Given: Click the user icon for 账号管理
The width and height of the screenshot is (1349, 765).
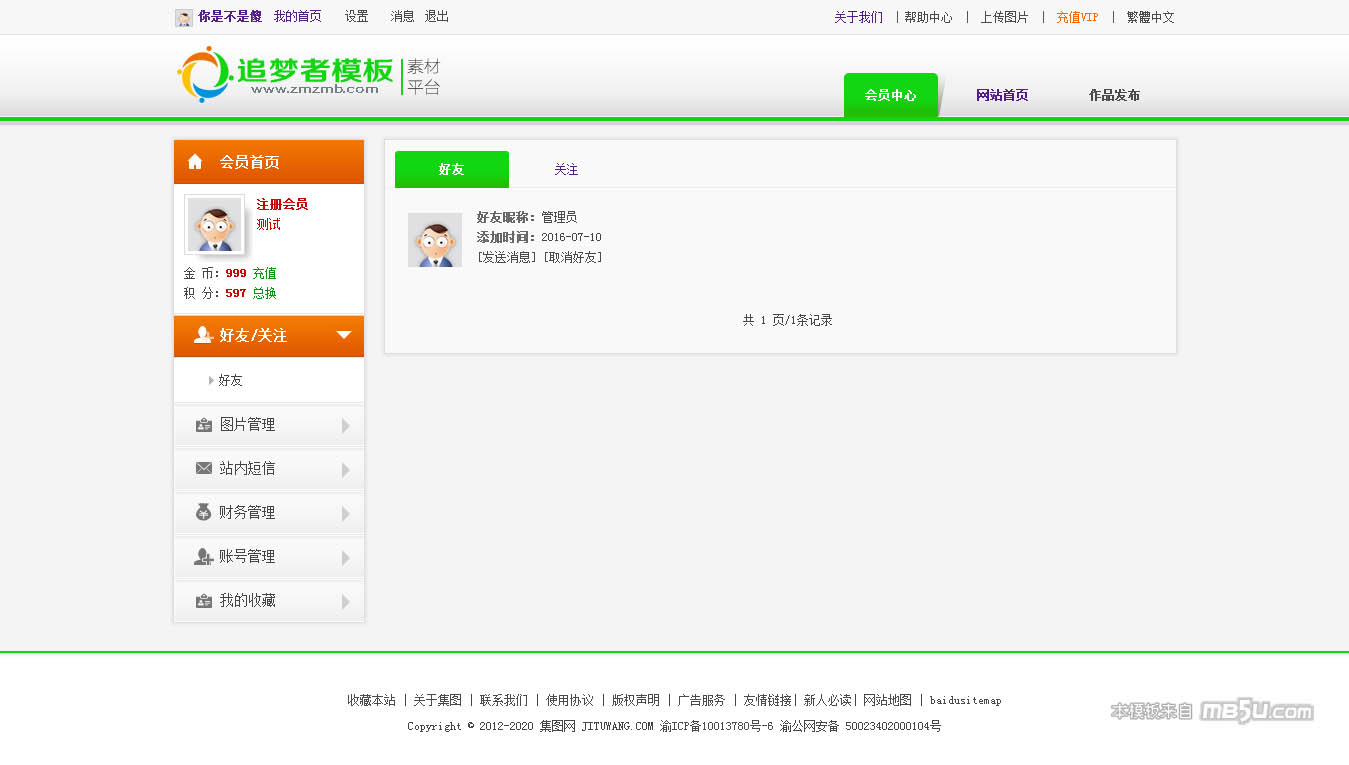Looking at the screenshot, I should click(204, 556).
